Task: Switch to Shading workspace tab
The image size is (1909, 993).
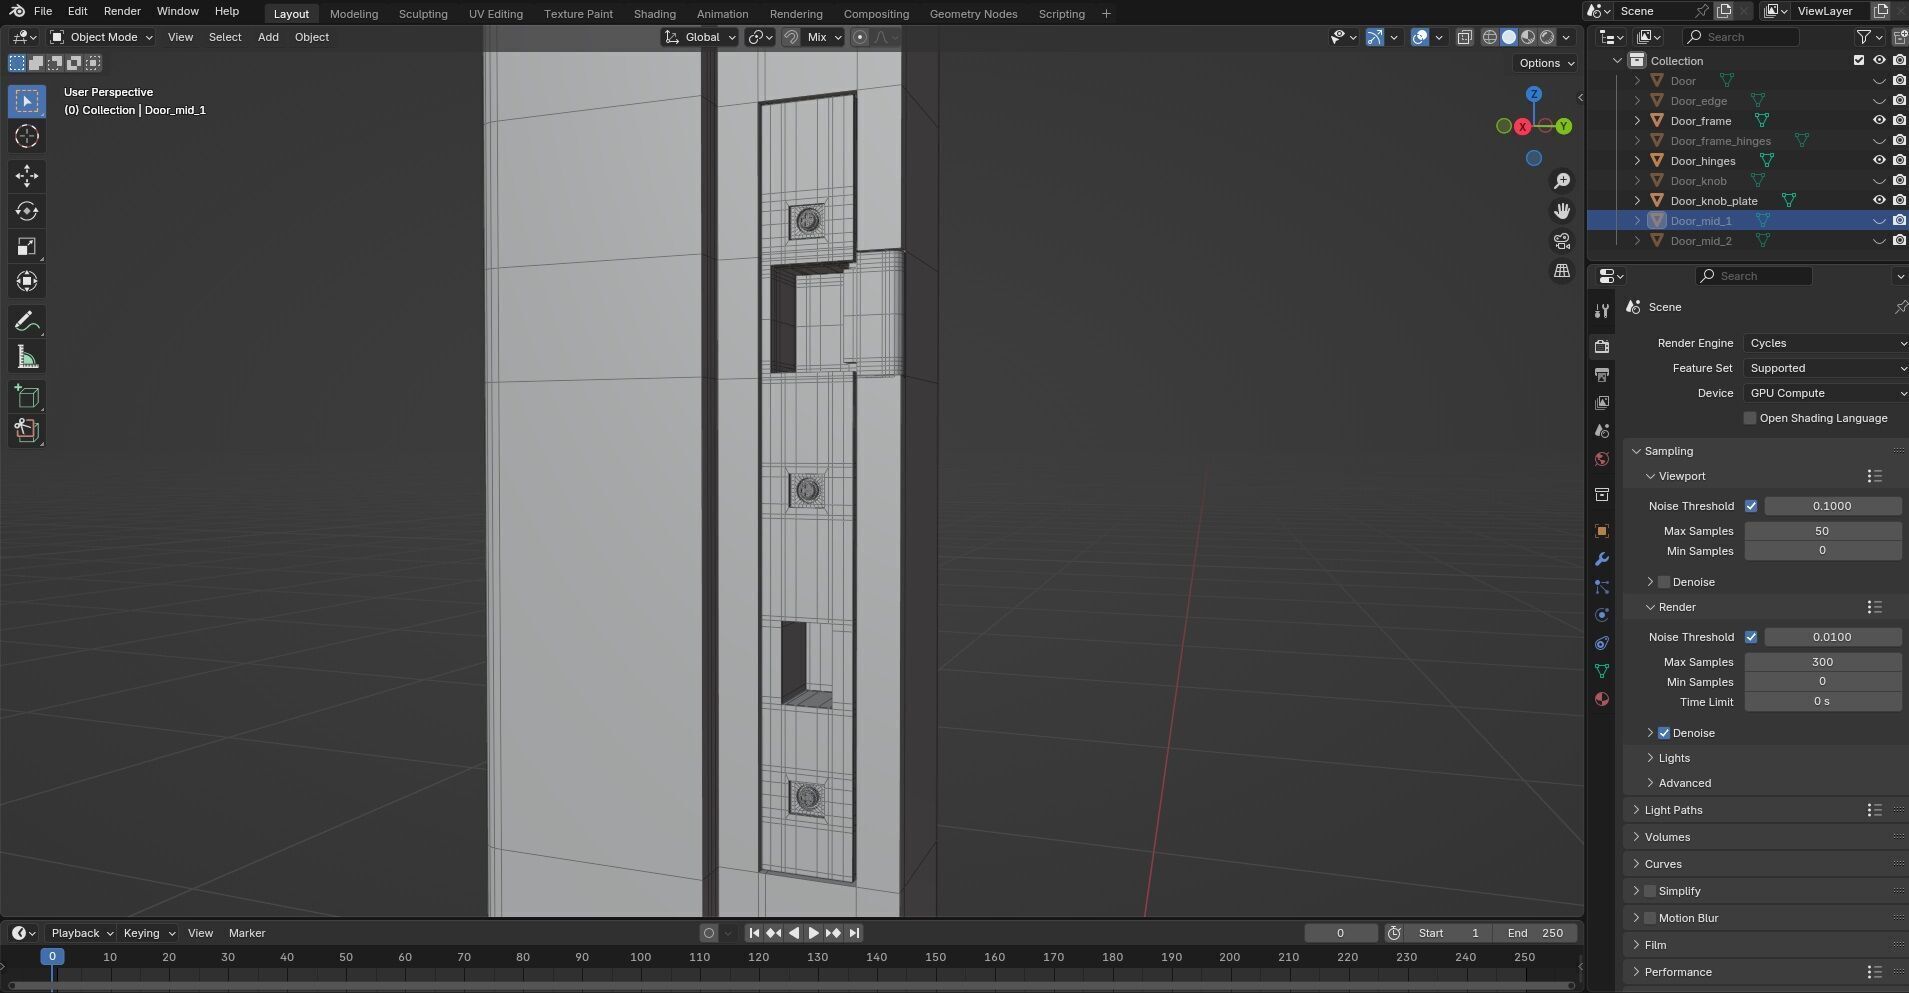Action: click(654, 14)
